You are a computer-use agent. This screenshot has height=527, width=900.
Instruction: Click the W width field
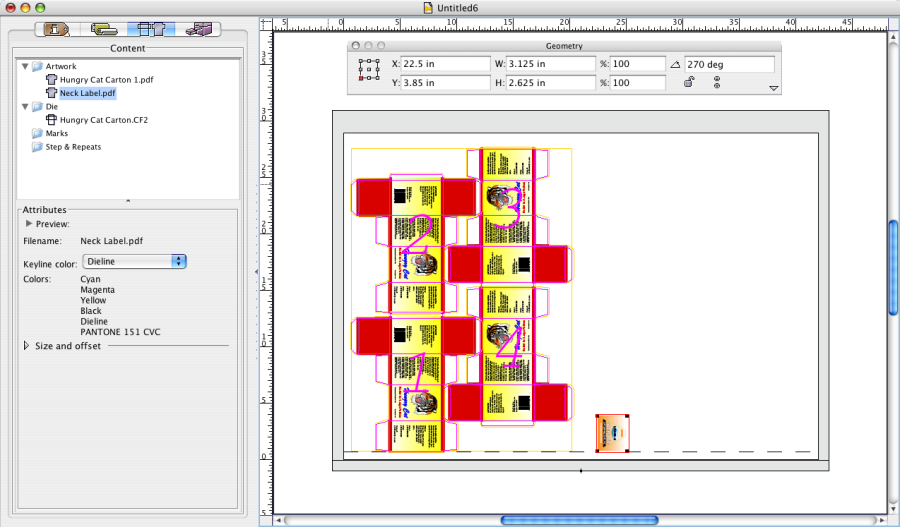click(x=550, y=64)
